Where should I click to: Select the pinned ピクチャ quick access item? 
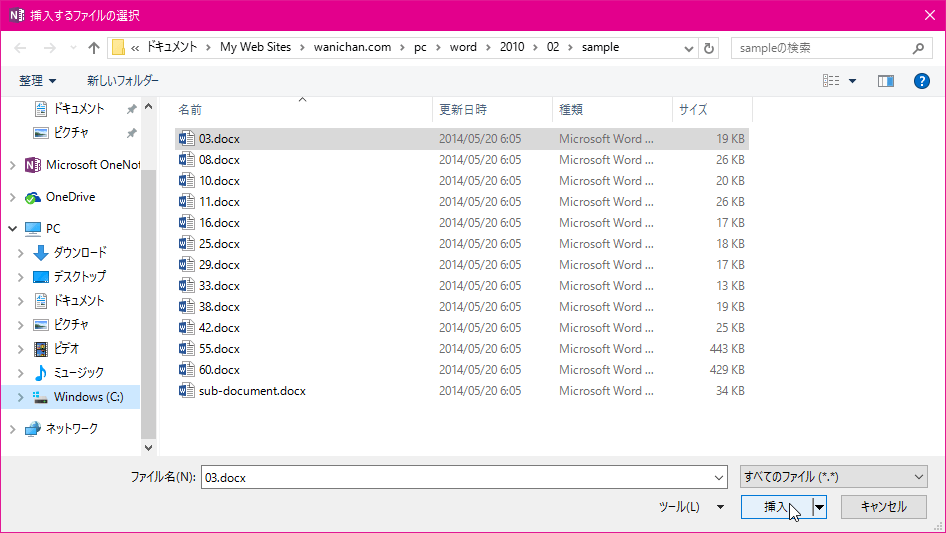[71, 132]
